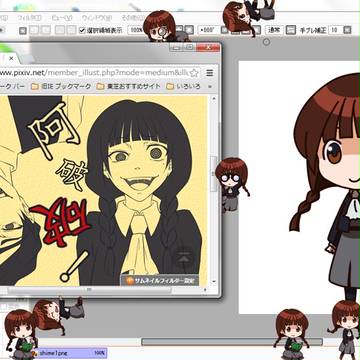This screenshot has height=360, width=360.
Task: Show hidden bookmarks with the chevron
Action: [x=210, y=87]
